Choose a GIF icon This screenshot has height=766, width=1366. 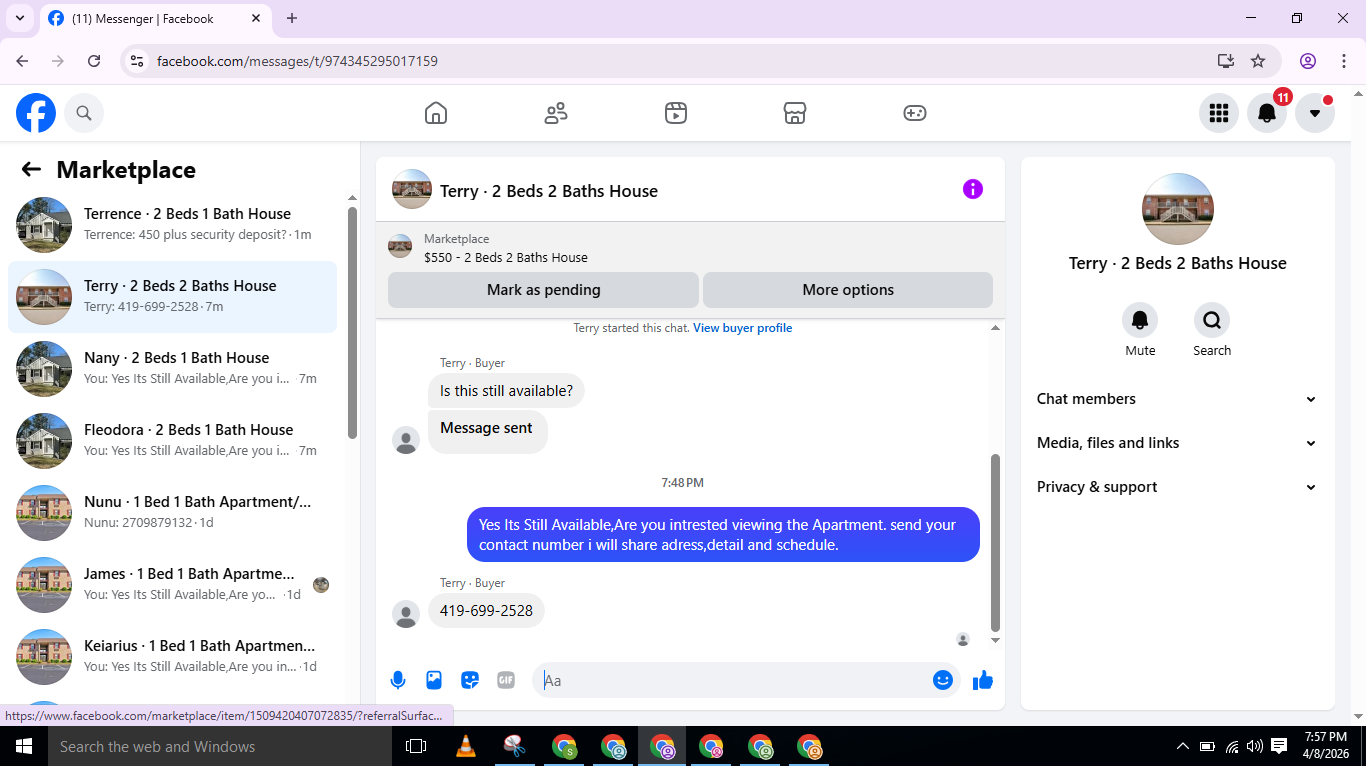click(x=506, y=680)
